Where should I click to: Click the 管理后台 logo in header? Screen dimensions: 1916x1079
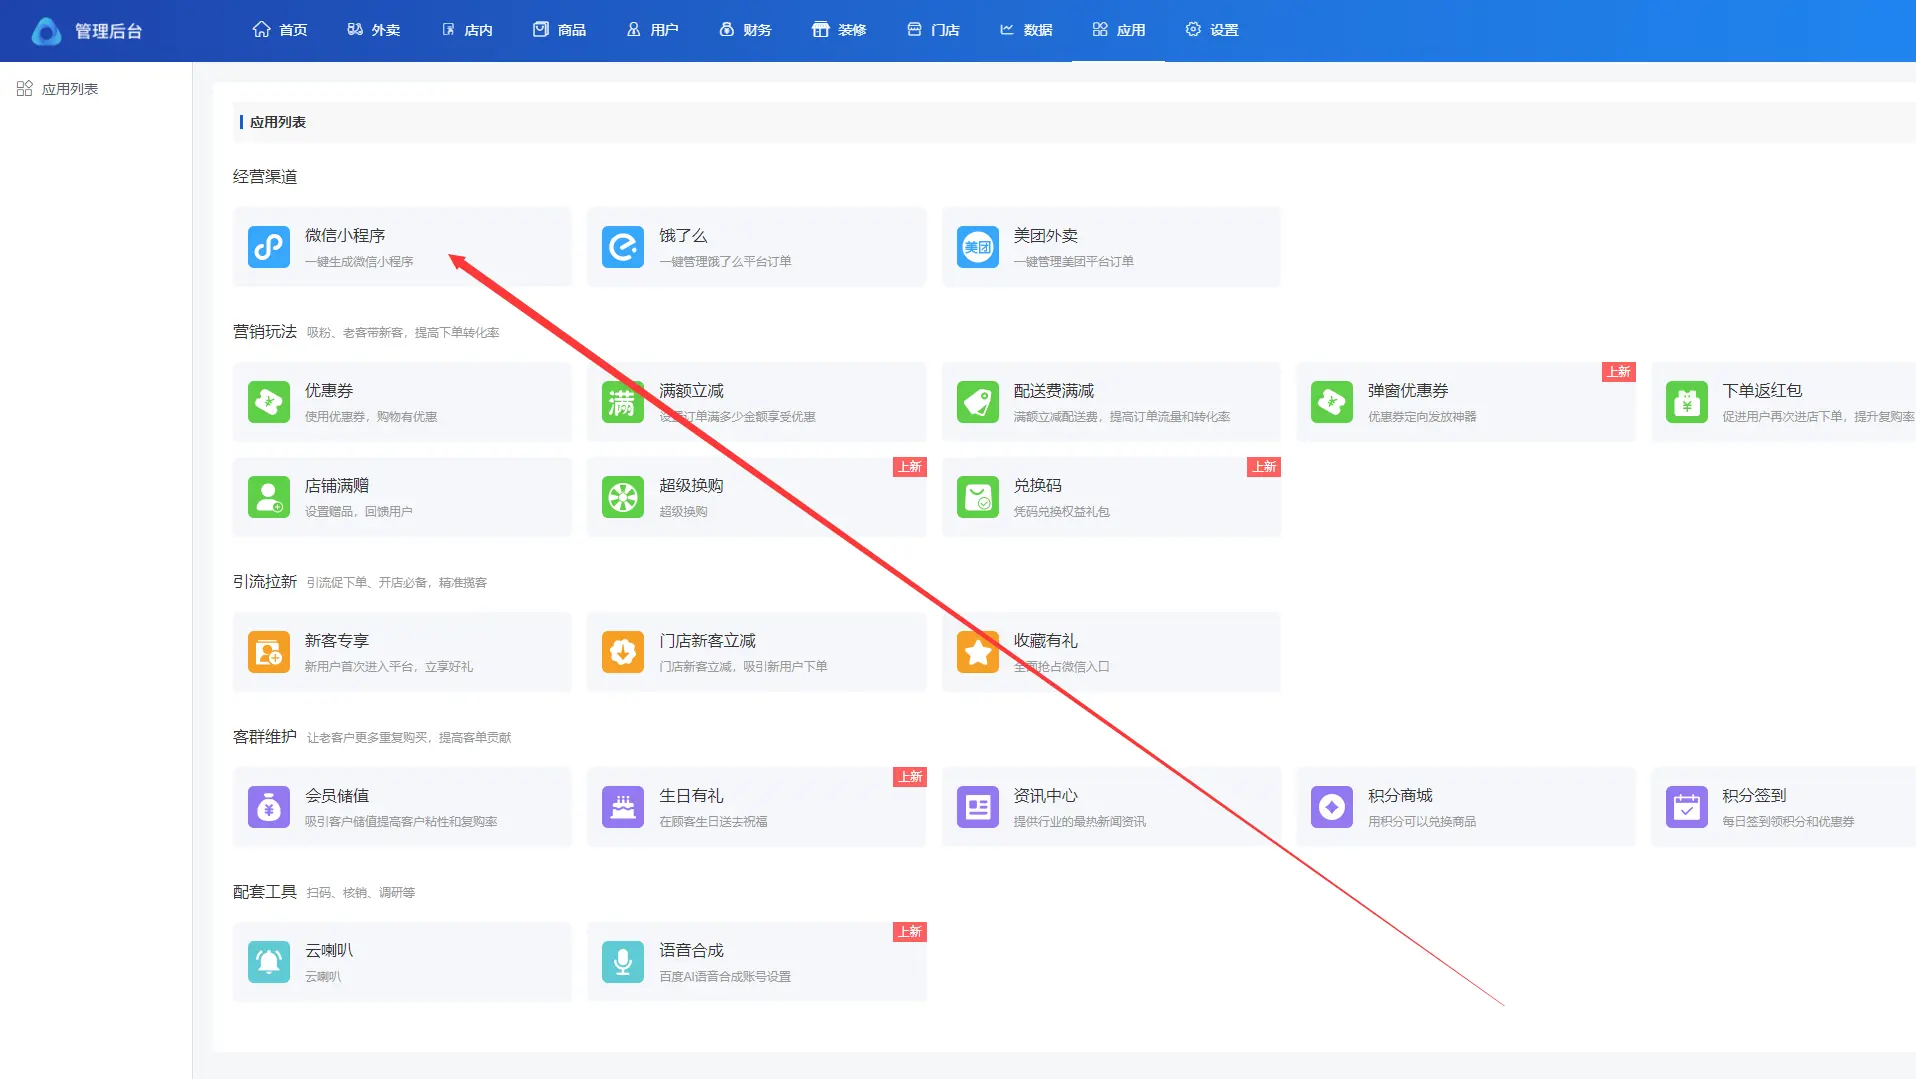coord(87,31)
